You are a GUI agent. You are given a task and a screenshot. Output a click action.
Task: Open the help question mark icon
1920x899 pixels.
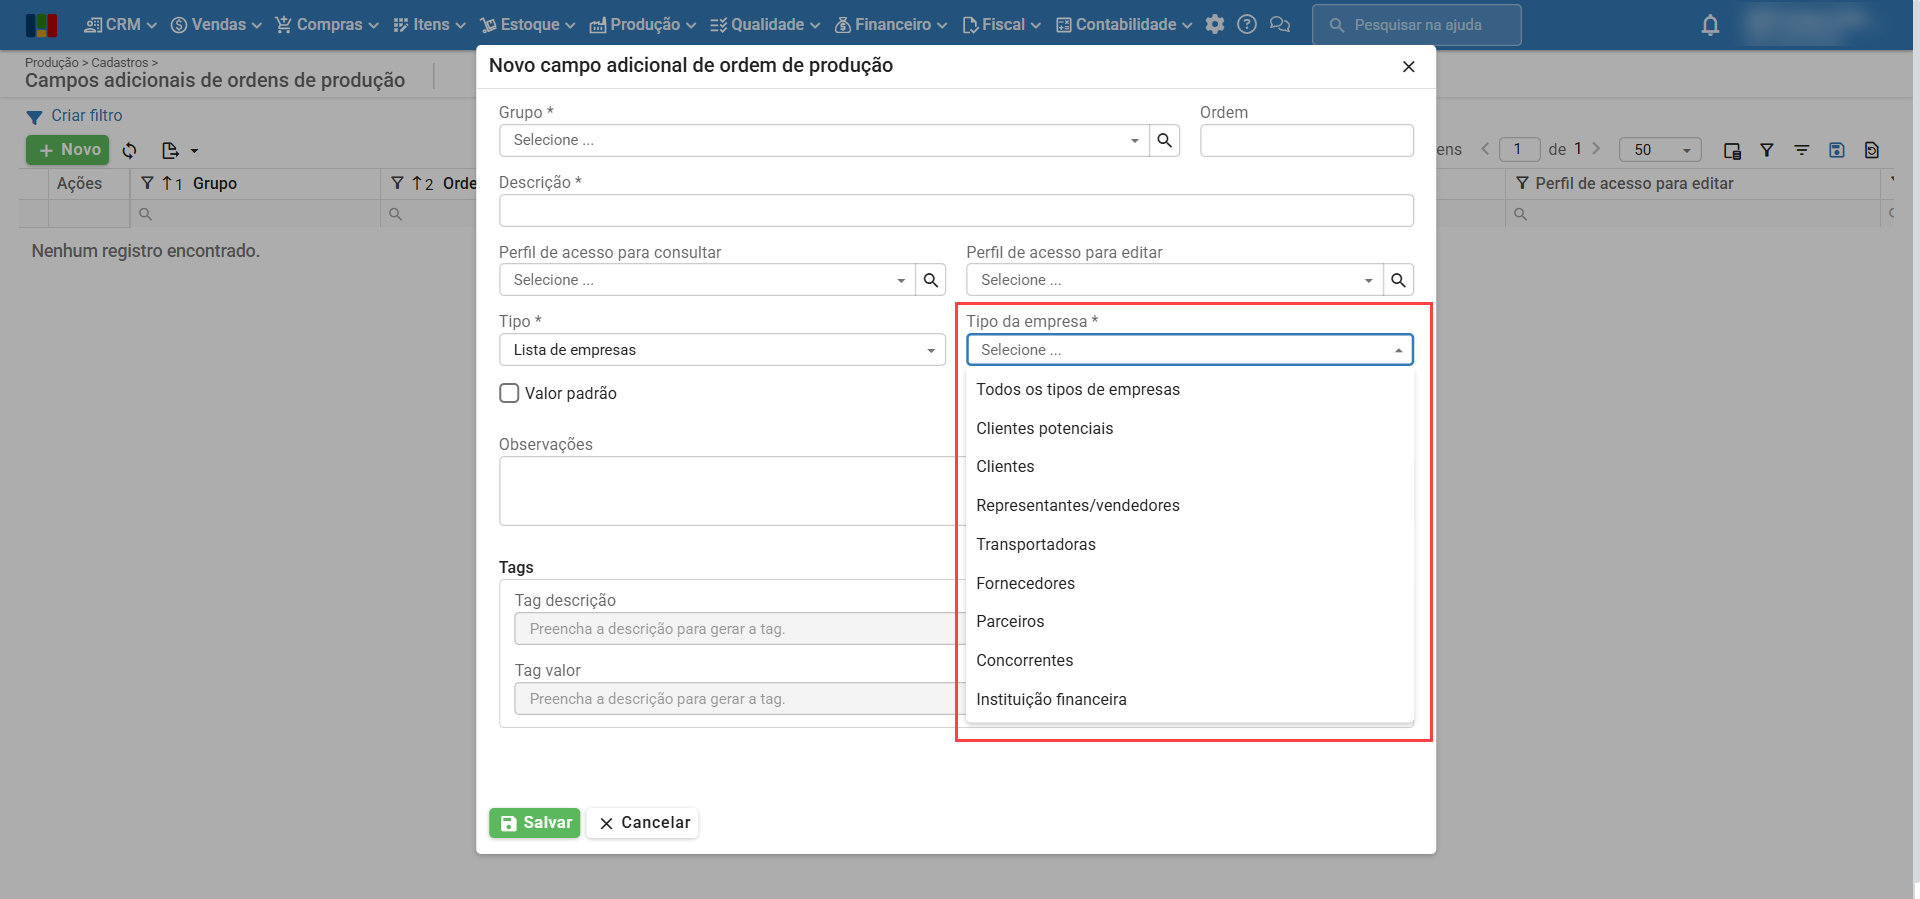pos(1247,25)
